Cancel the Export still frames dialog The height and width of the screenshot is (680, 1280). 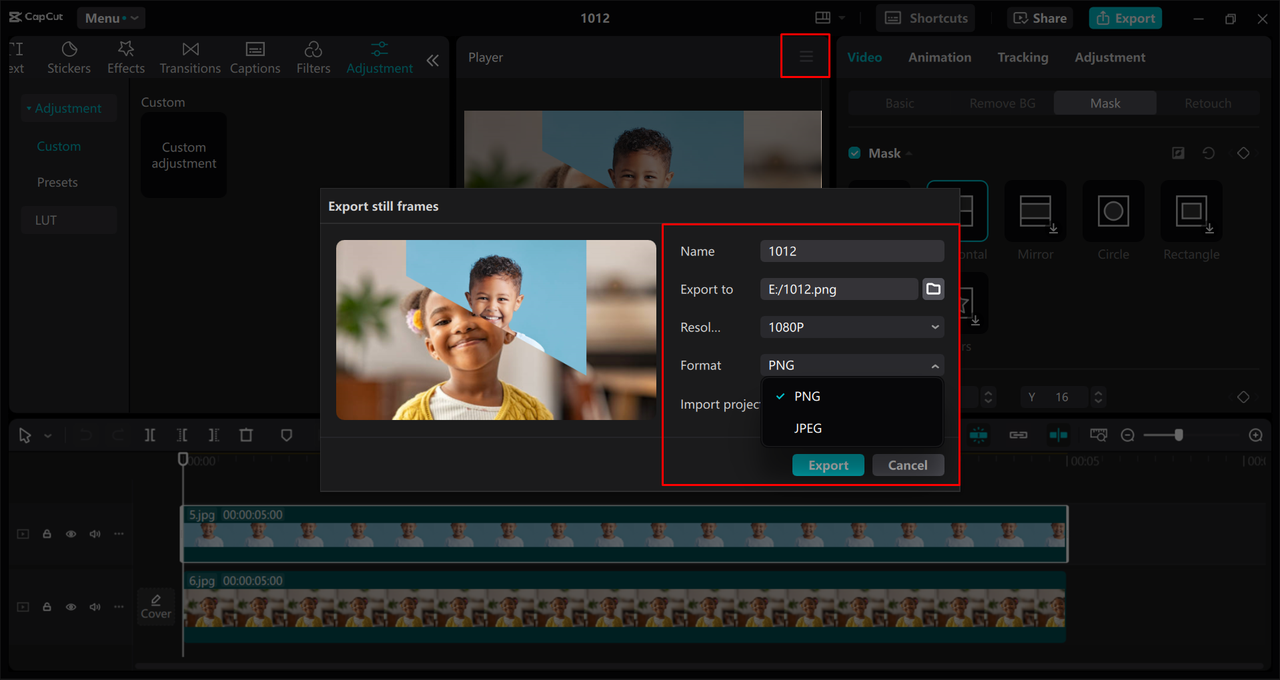[x=908, y=464]
